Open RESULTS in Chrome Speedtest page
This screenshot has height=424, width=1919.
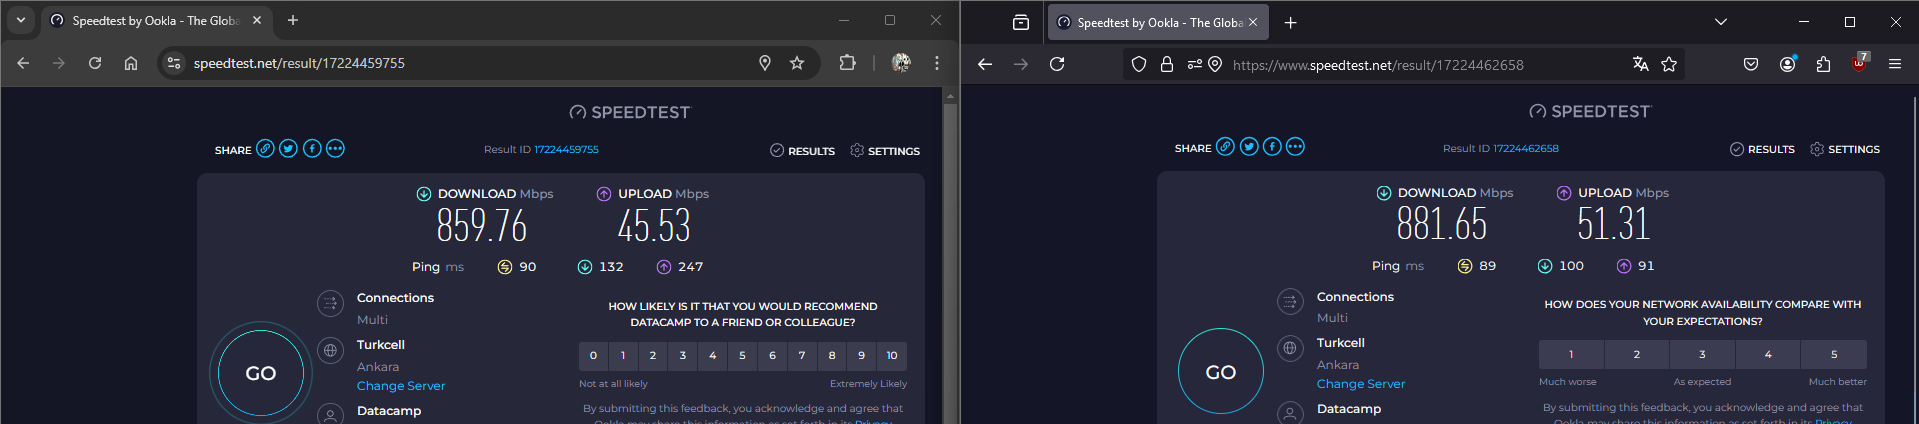point(802,150)
